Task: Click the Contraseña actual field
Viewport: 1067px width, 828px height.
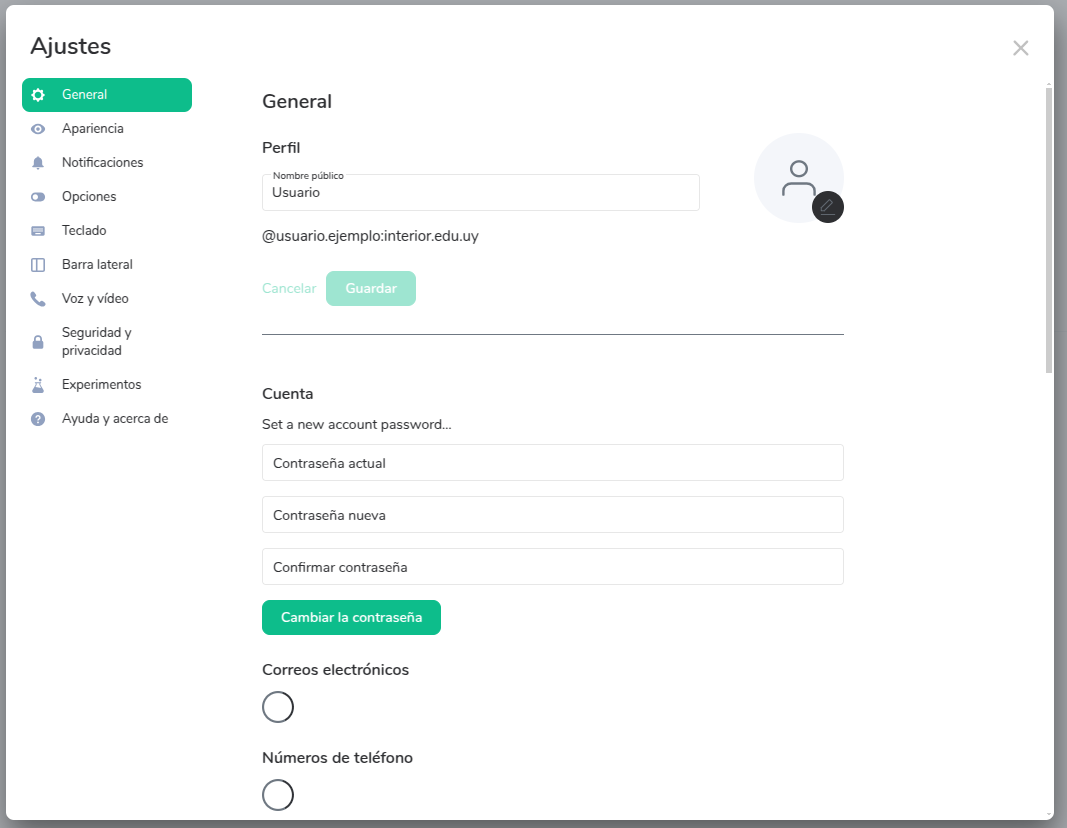Action: (x=552, y=463)
